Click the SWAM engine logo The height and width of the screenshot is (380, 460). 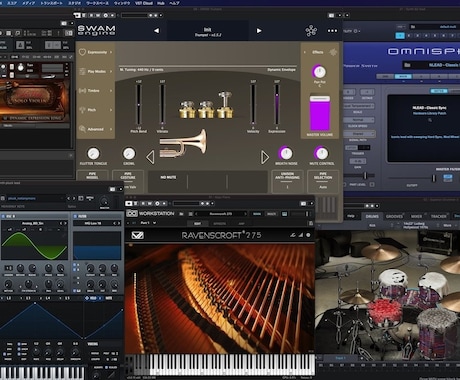(97, 30)
